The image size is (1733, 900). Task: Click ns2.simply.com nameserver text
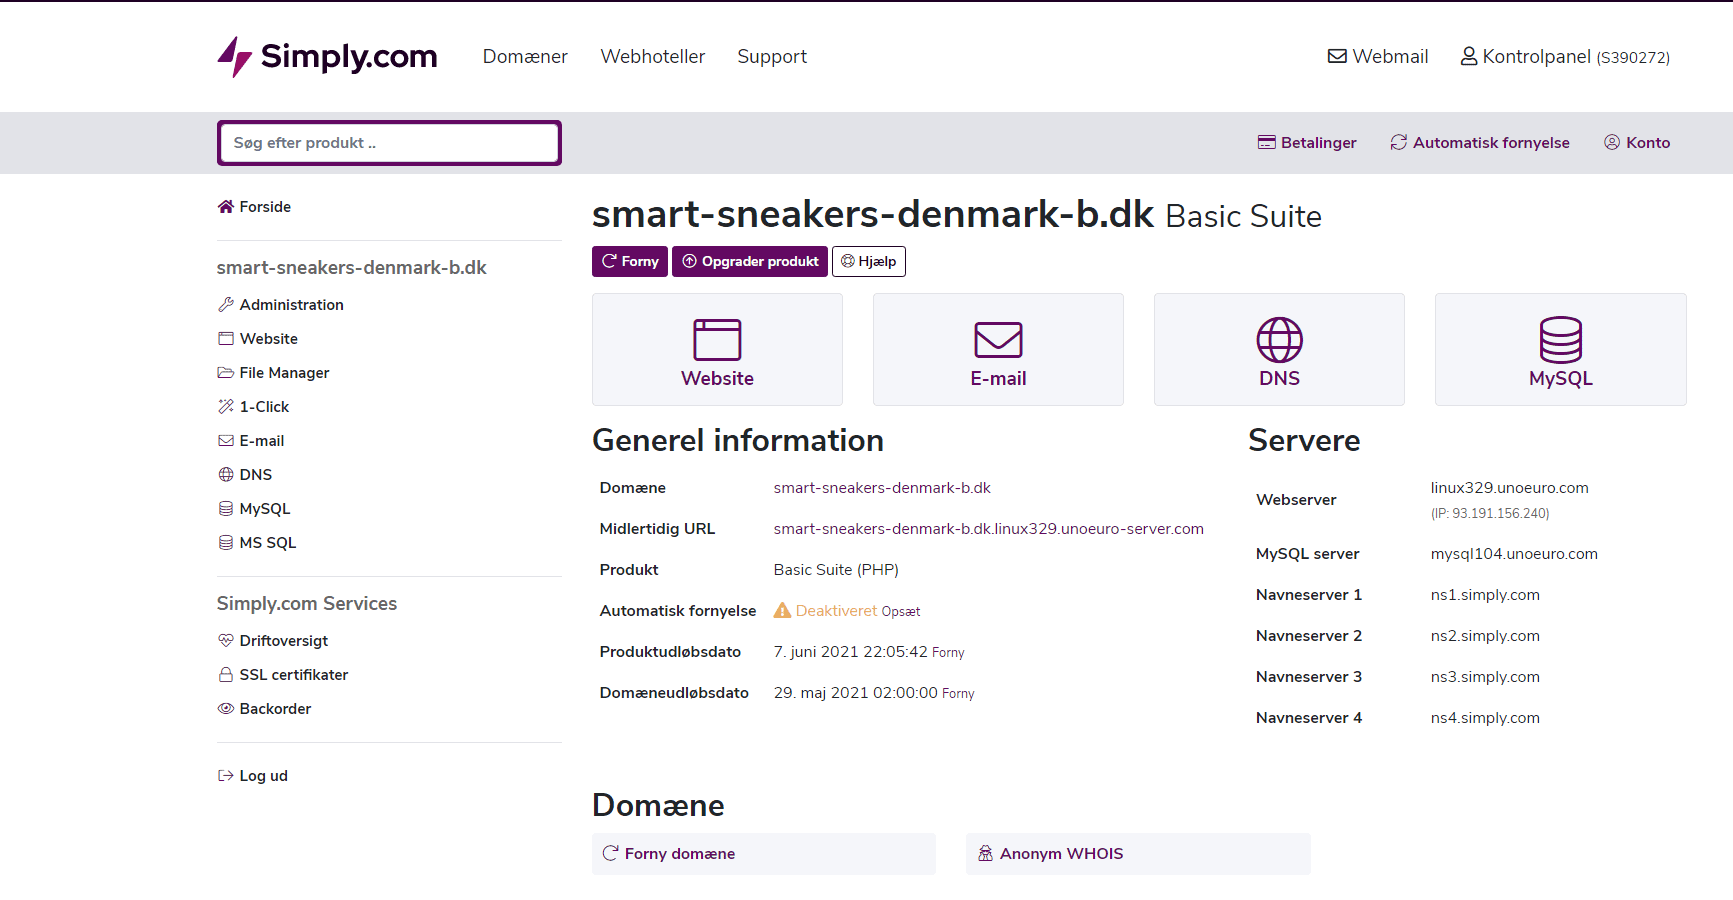click(x=1485, y=636)
